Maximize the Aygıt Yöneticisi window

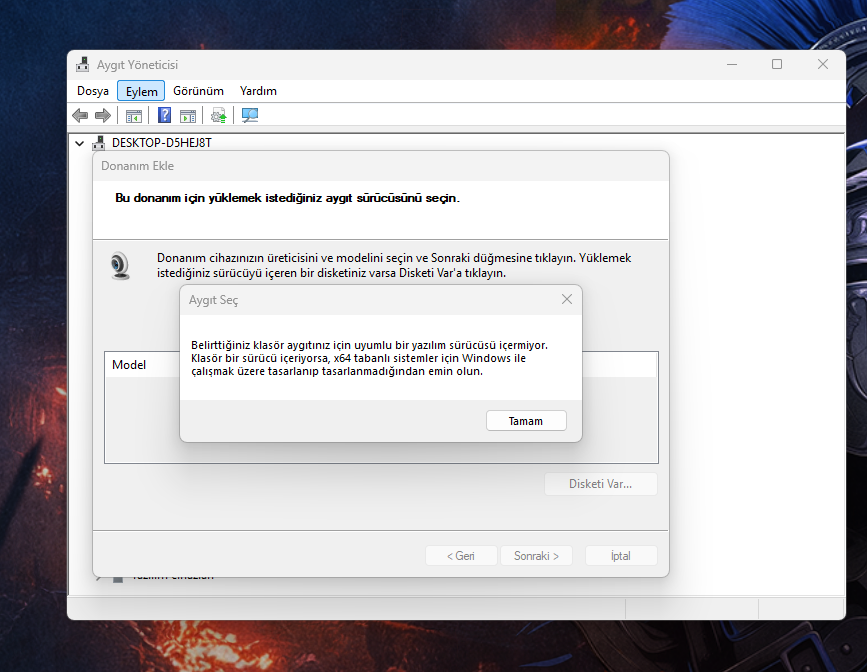click(777, 65)
